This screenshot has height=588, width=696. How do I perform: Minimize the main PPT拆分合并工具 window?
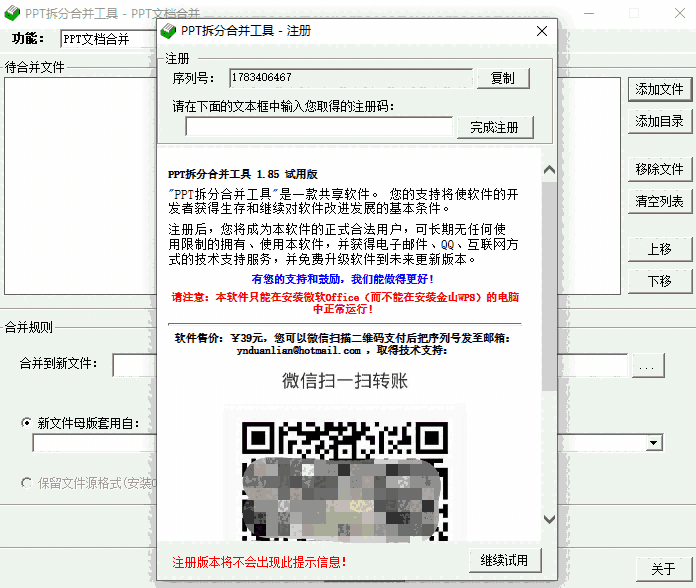pos(589,13)
